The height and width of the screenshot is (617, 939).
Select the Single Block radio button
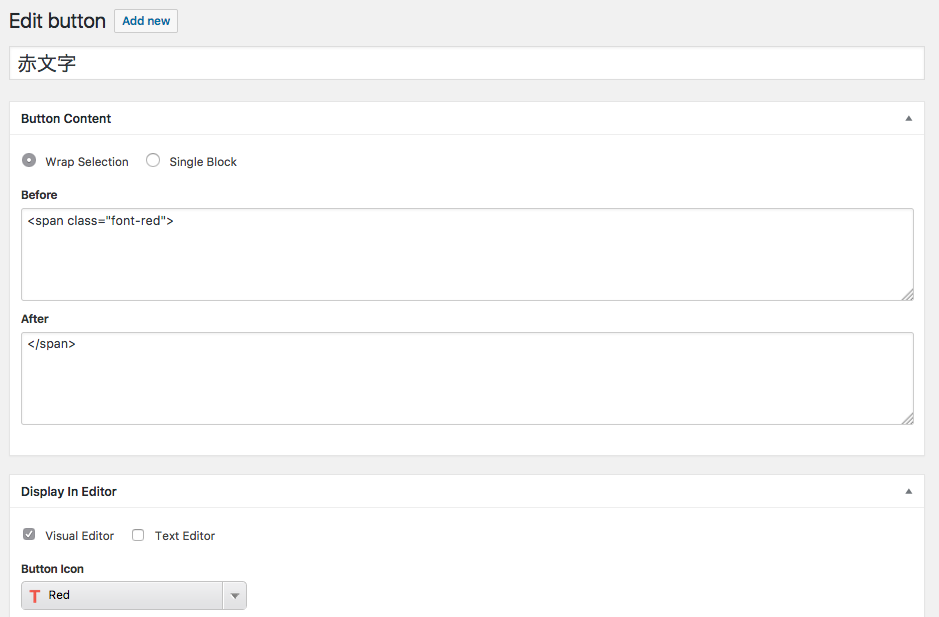[x=153, y=161]
